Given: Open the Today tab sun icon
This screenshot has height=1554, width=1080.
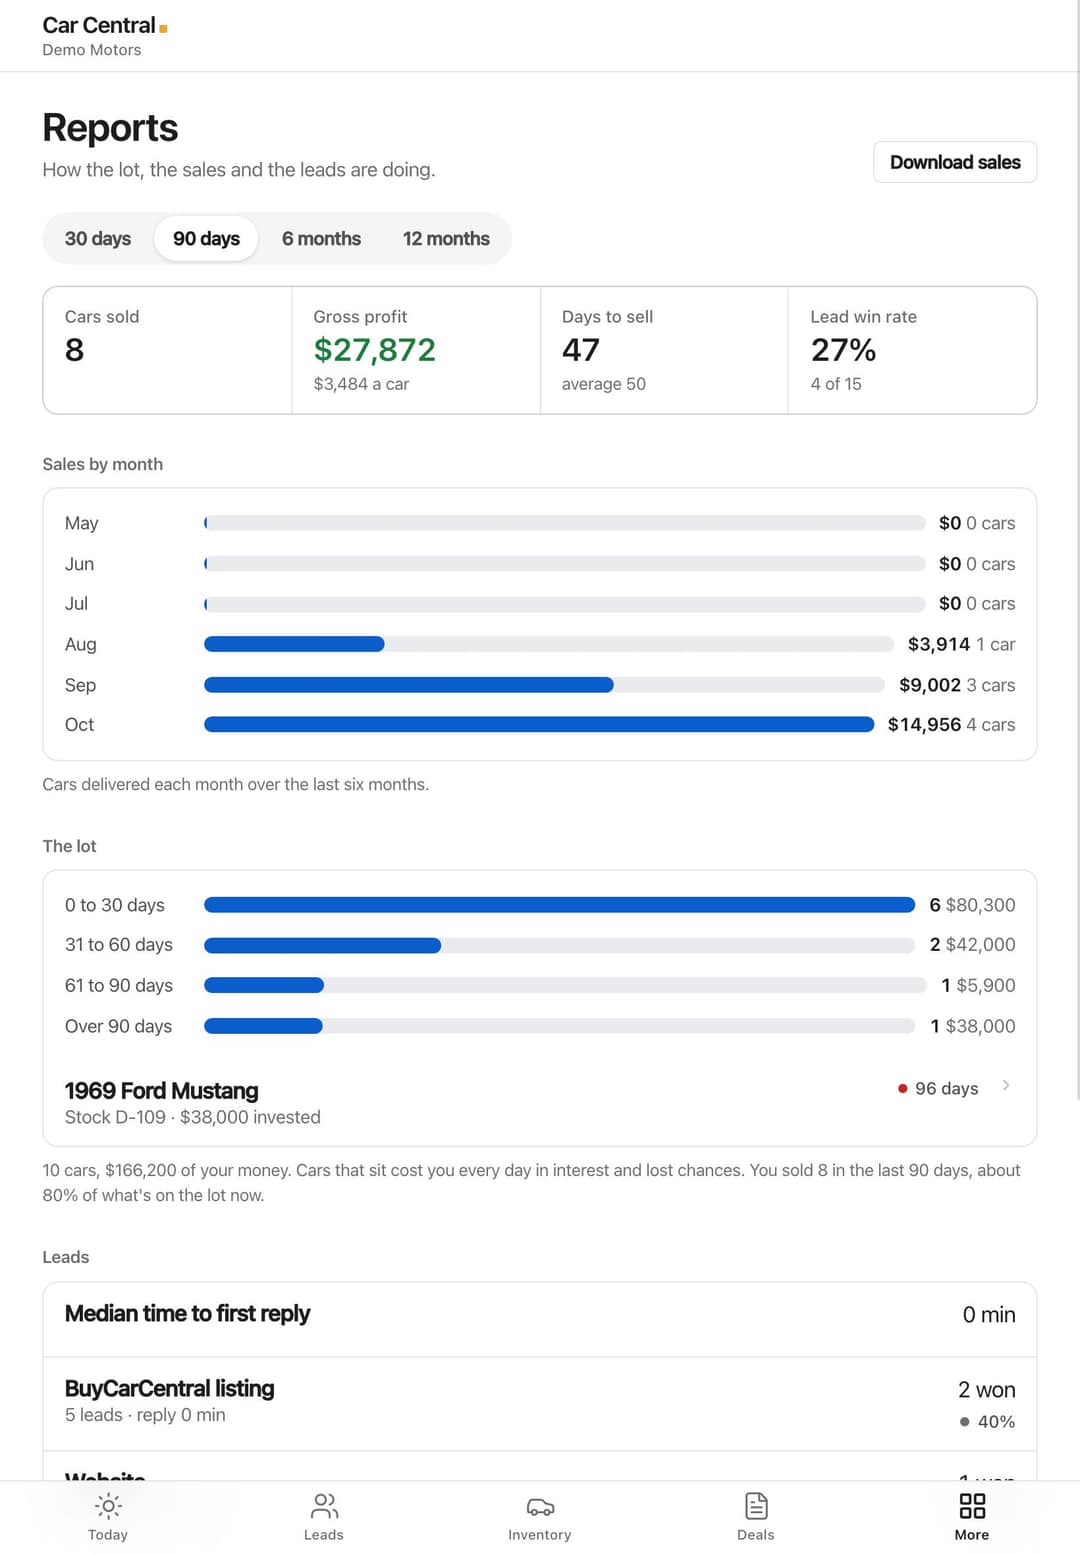Looking at the screenshot, I should 108,1505.
